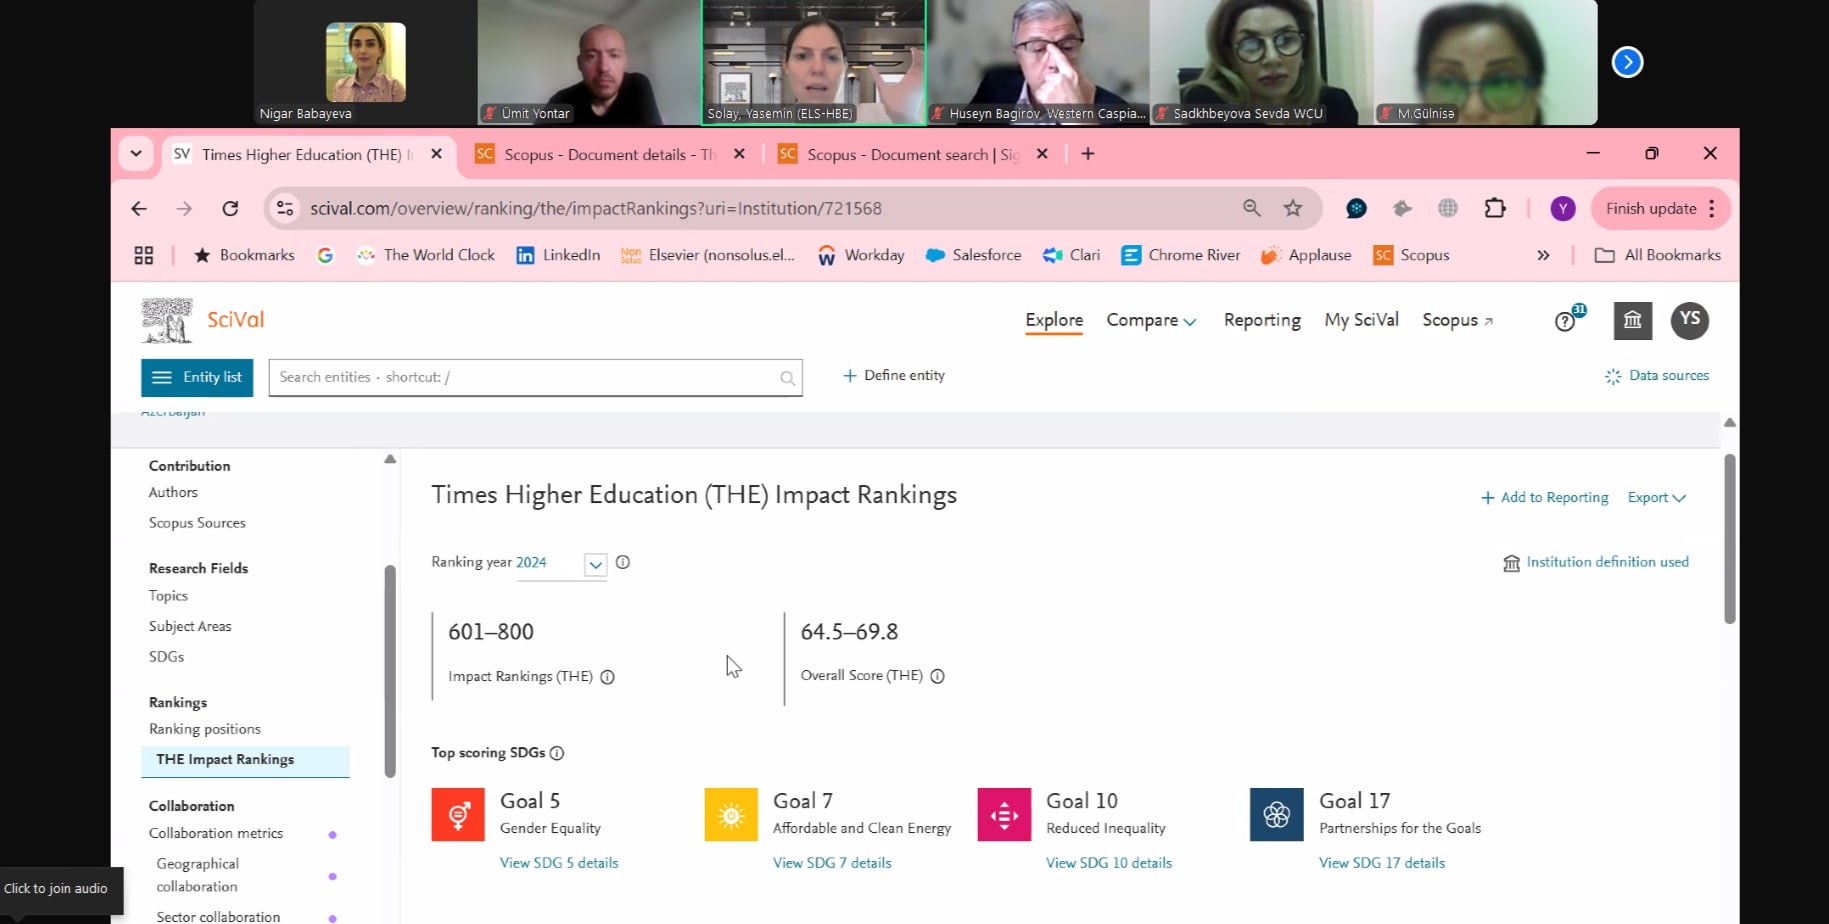Click the Entity list button
Viewport: 1829px width, 924px height.
(197, 377)
